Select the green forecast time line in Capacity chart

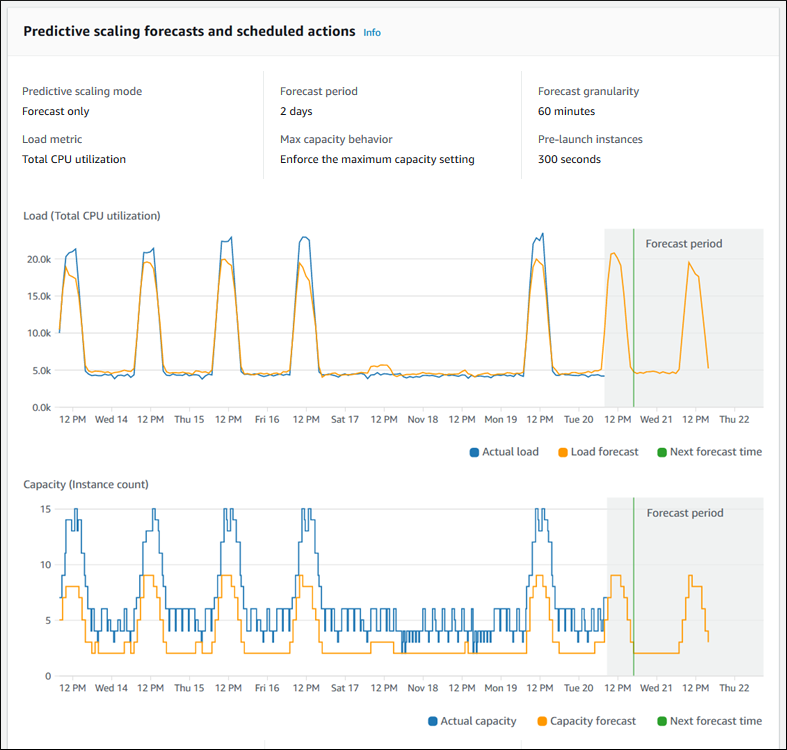coord(634,590)
